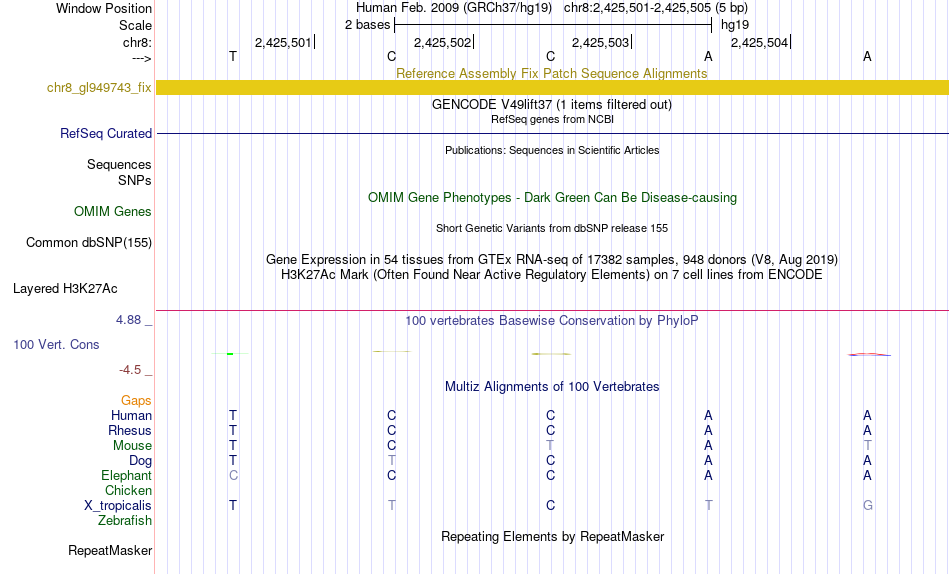Open Common dbSNP(155) track label

tap(89, 242)
